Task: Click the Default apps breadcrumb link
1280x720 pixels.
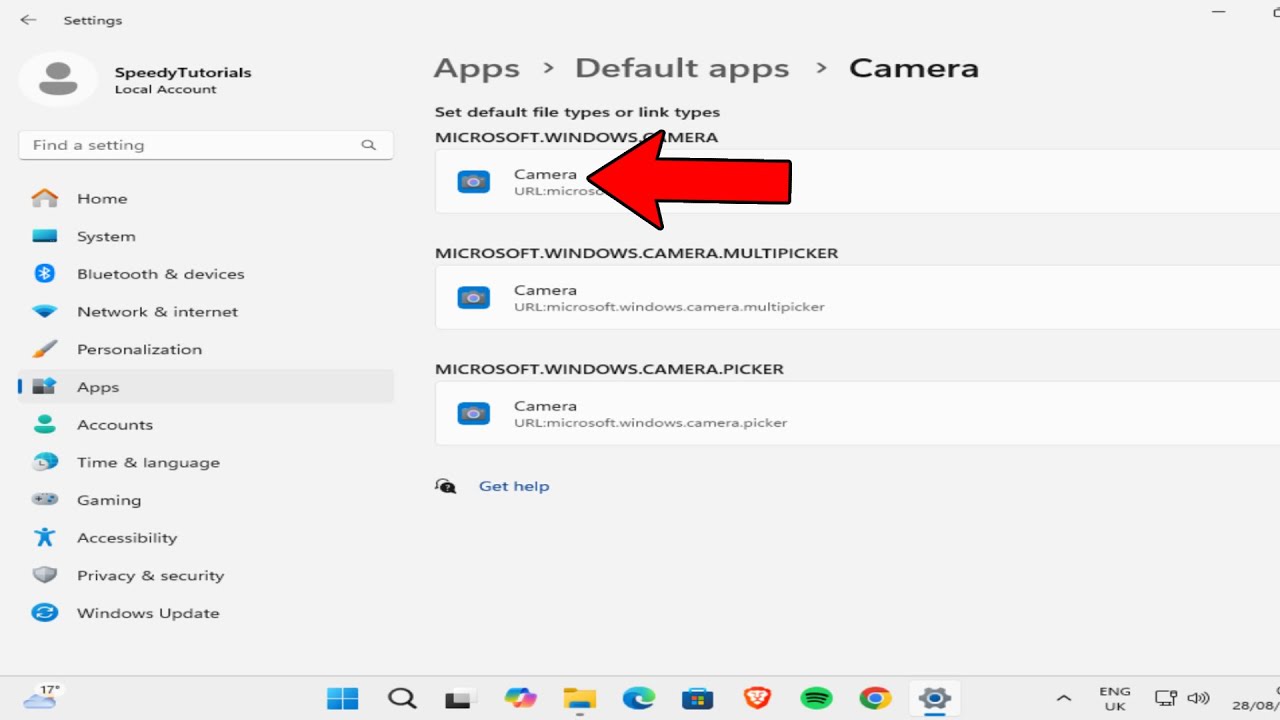Action: pyautogui.click(x=682, y=68)
